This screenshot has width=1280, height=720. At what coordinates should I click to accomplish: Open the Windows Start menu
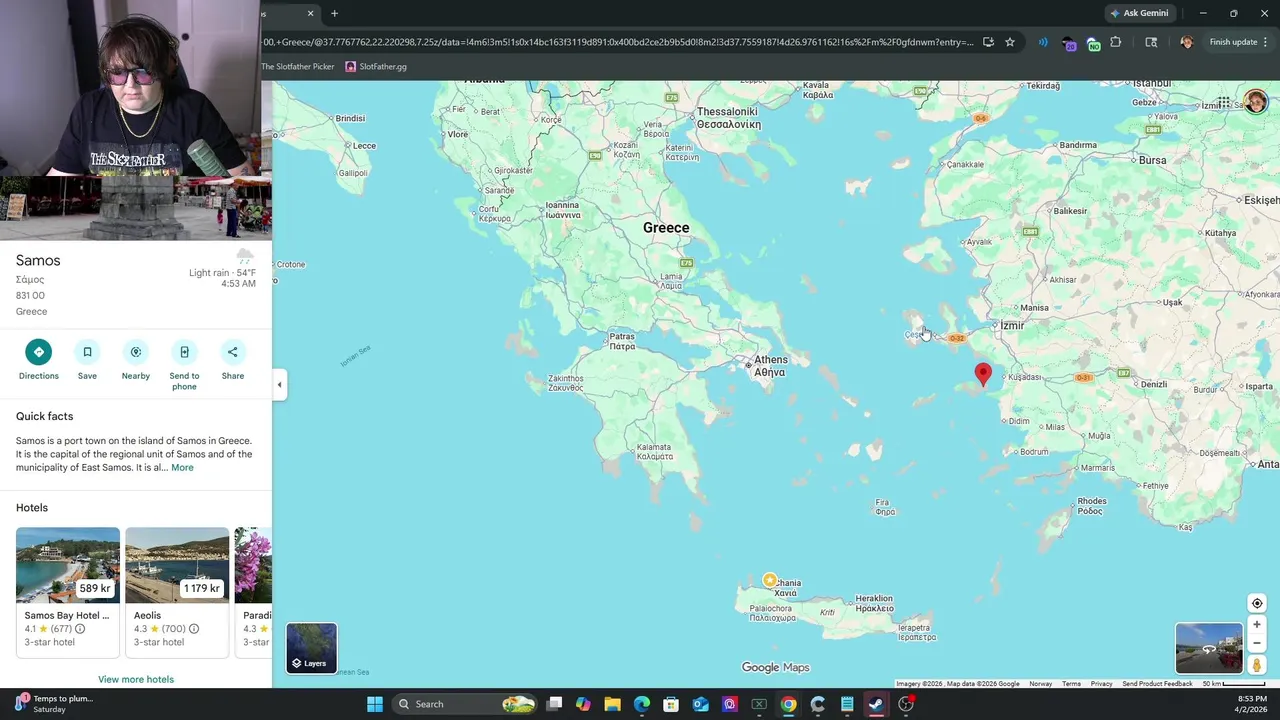pyautogui.click(x=375, y=704)
